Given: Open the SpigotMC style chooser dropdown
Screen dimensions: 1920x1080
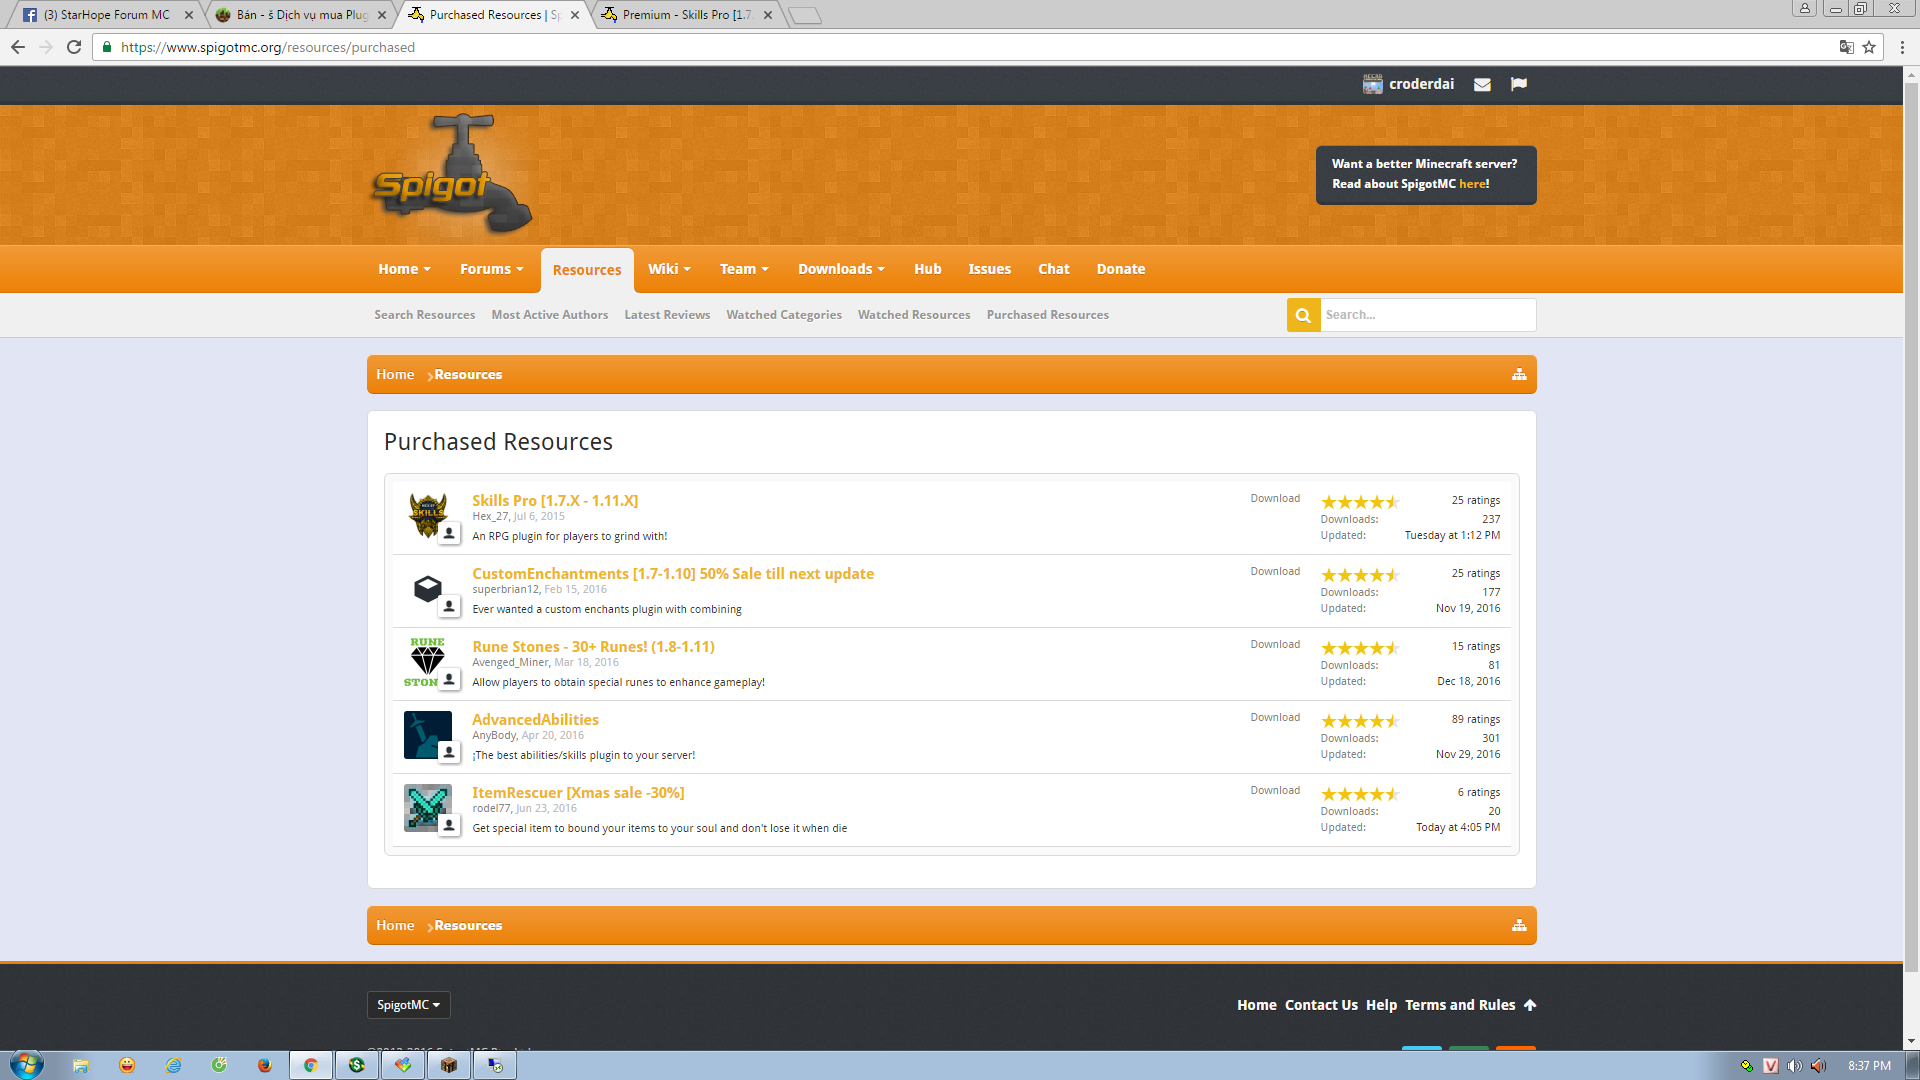Looking at the screenshot, I should tap(408, 1005).
